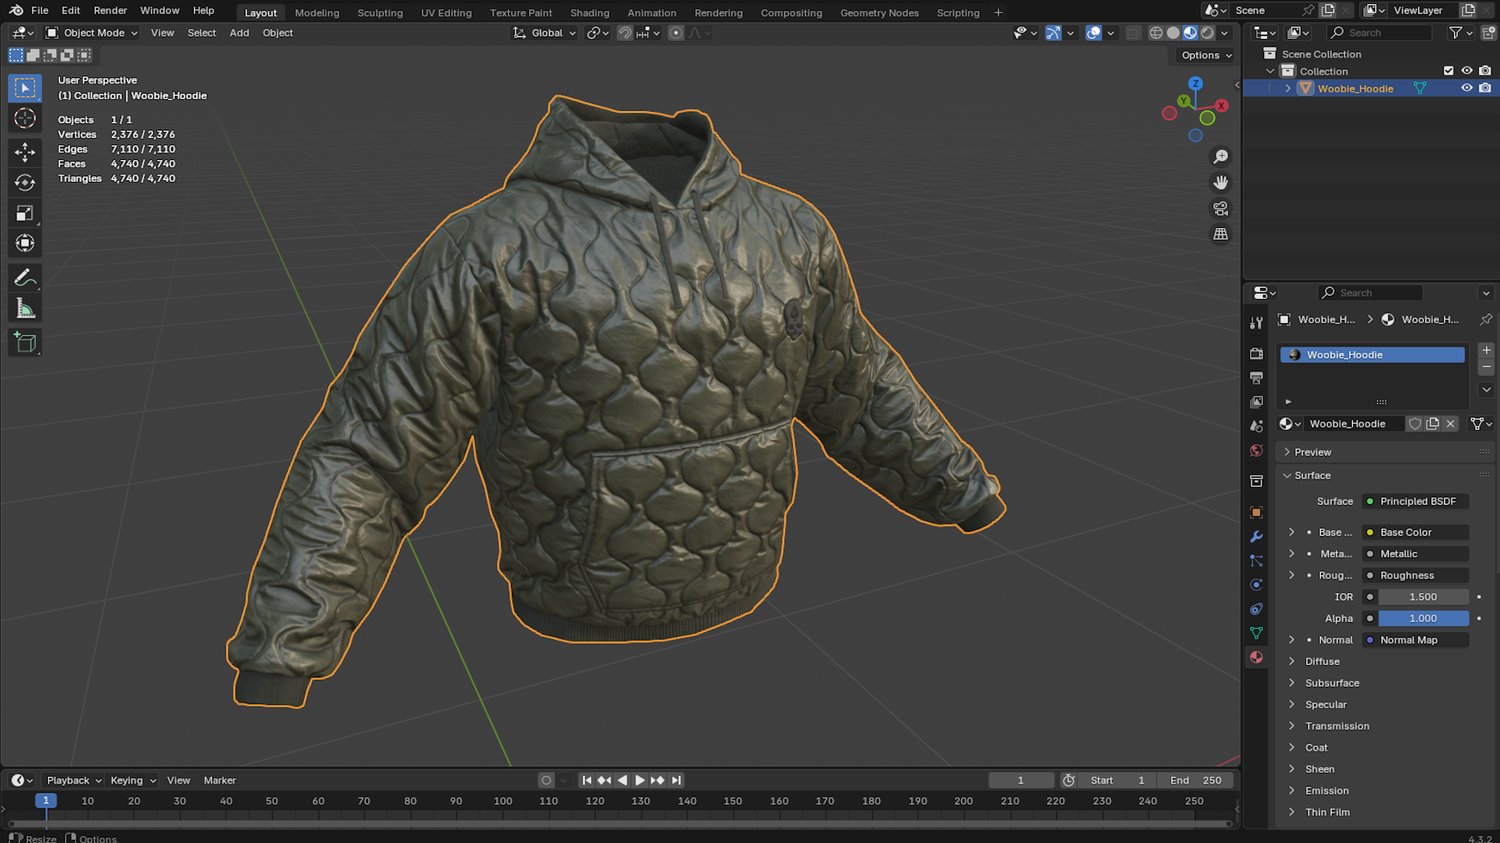The height and width of the screenshot is (843, 1500).
Task: Choose the Measure ruler tool
Action: [x=25, y=309]
